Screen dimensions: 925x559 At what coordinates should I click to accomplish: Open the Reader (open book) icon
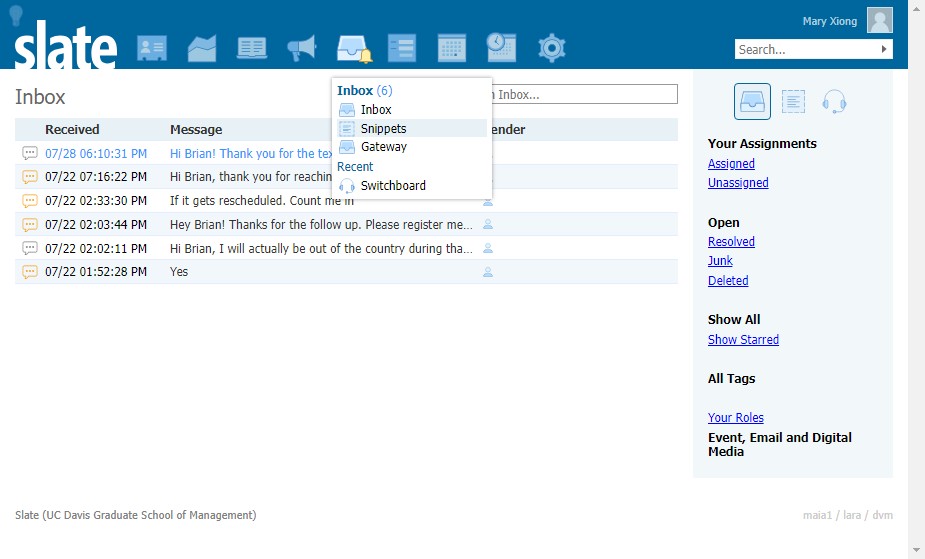coord(252,48)
